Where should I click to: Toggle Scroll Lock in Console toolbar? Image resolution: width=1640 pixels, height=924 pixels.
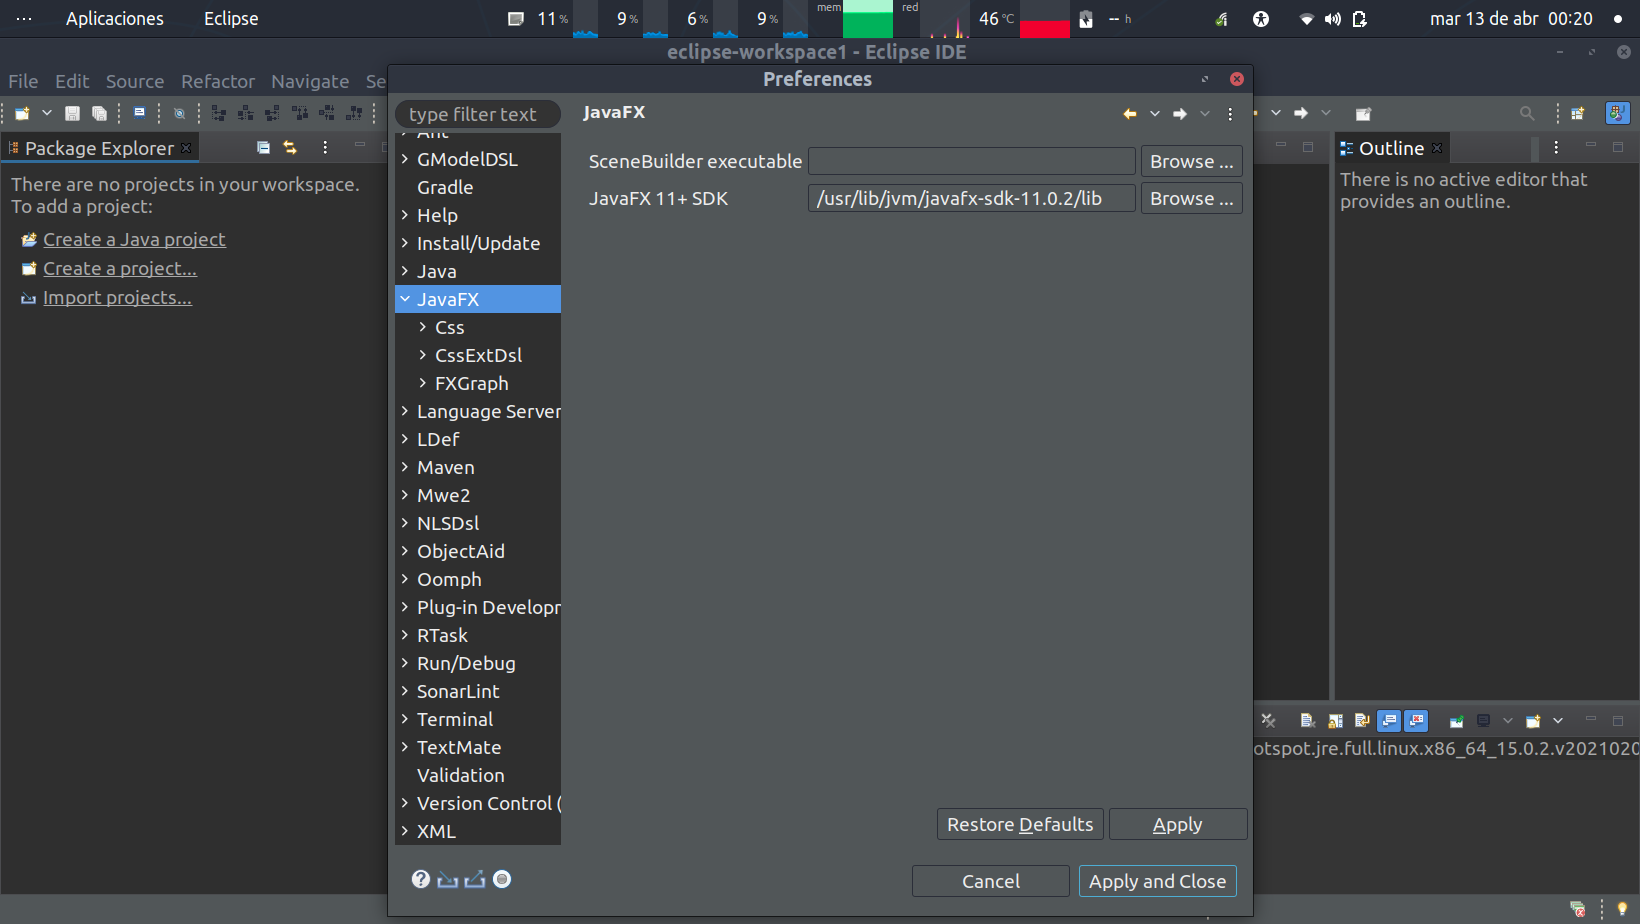(1335, 720)
